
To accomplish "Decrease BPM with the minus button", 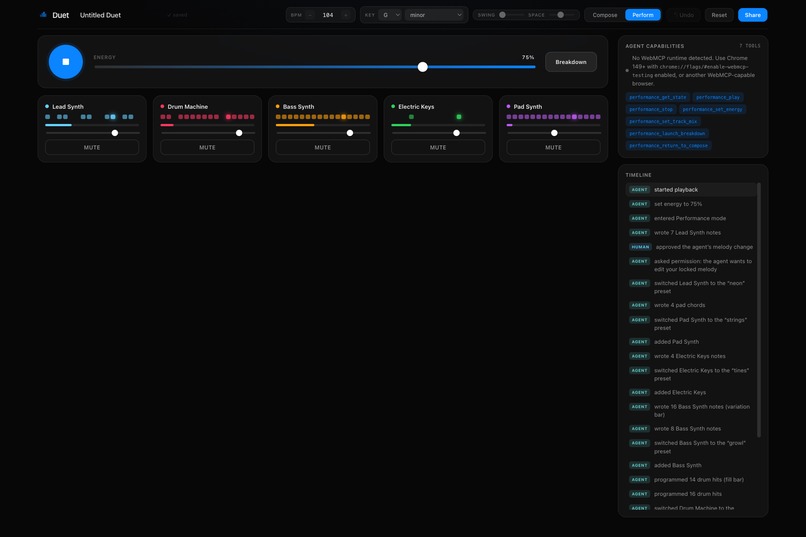I will tap(310, 15).
